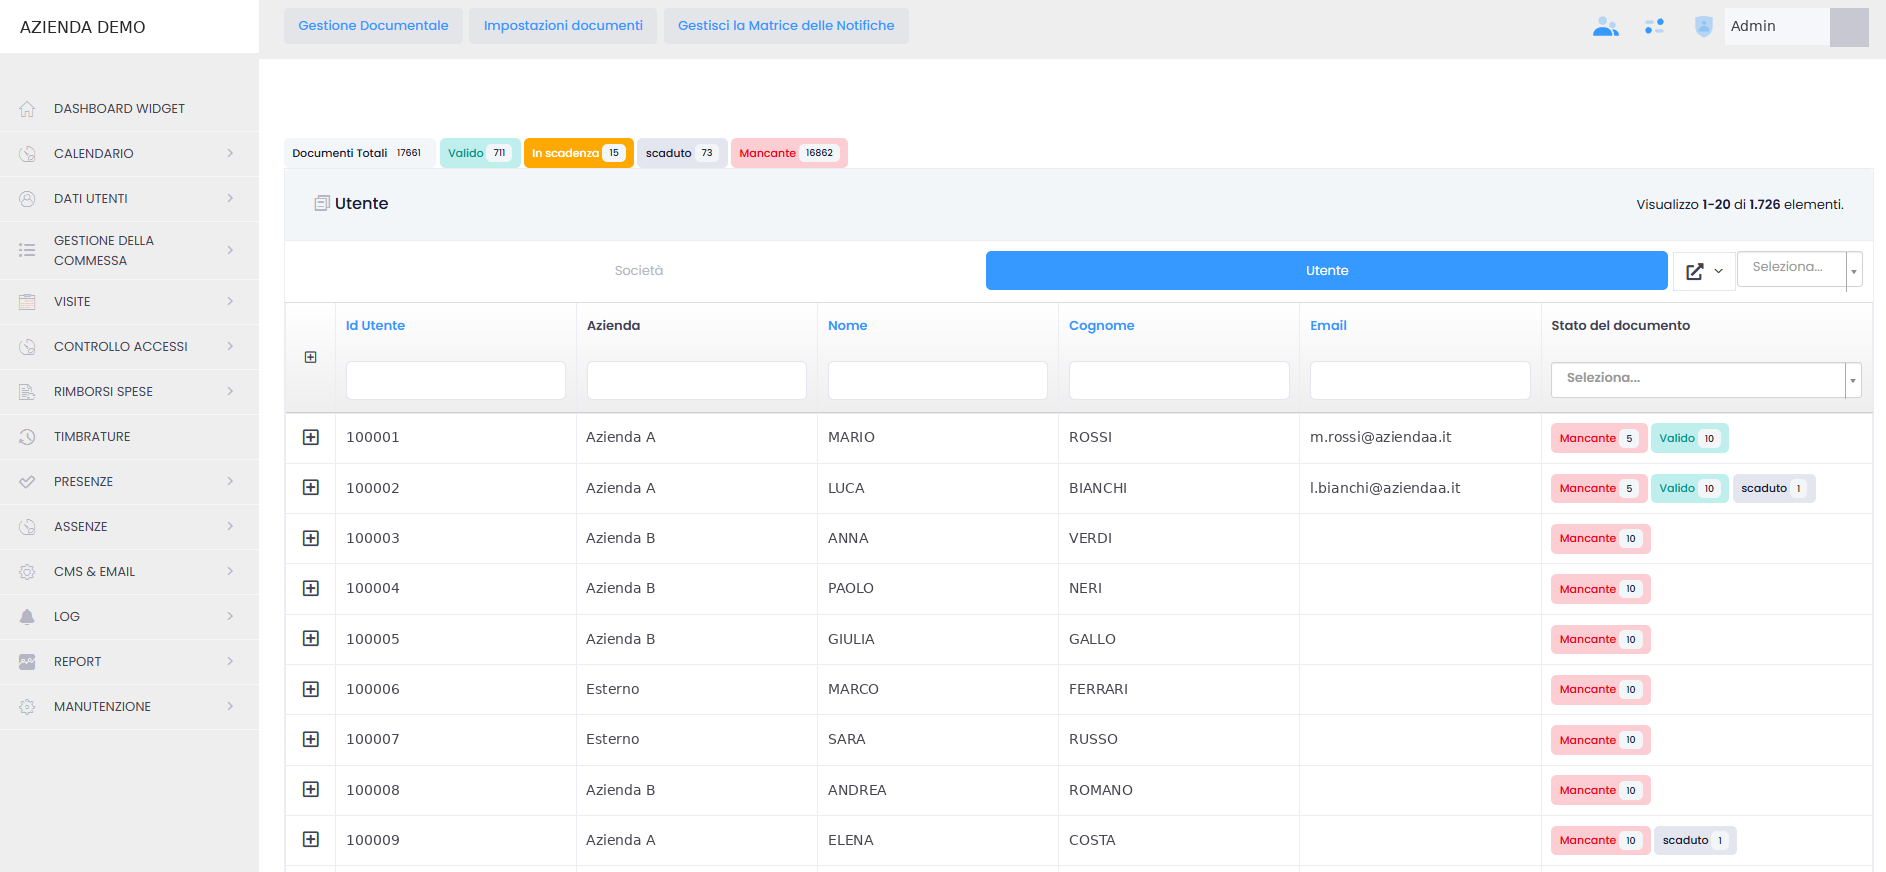The height and width of the screenshot is (872, 1886).
Task: Expand all rows using header plus icon
Action: [311, 358]
